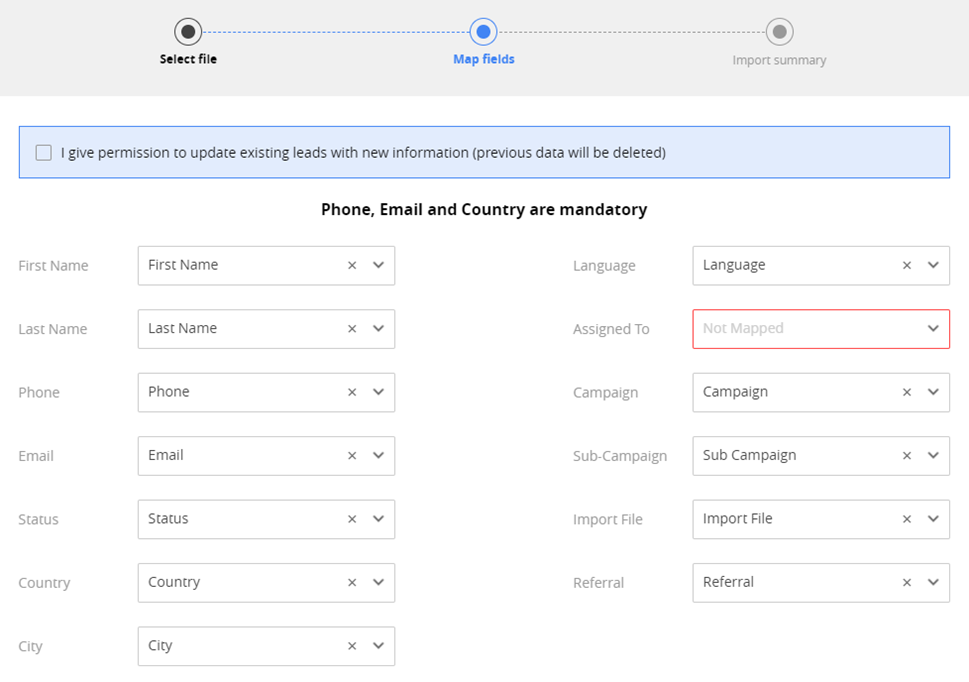The height and width of the screenshot is (682, 969).
Task: Clear the First Name mapping with X icon
Action: [352, 266]
